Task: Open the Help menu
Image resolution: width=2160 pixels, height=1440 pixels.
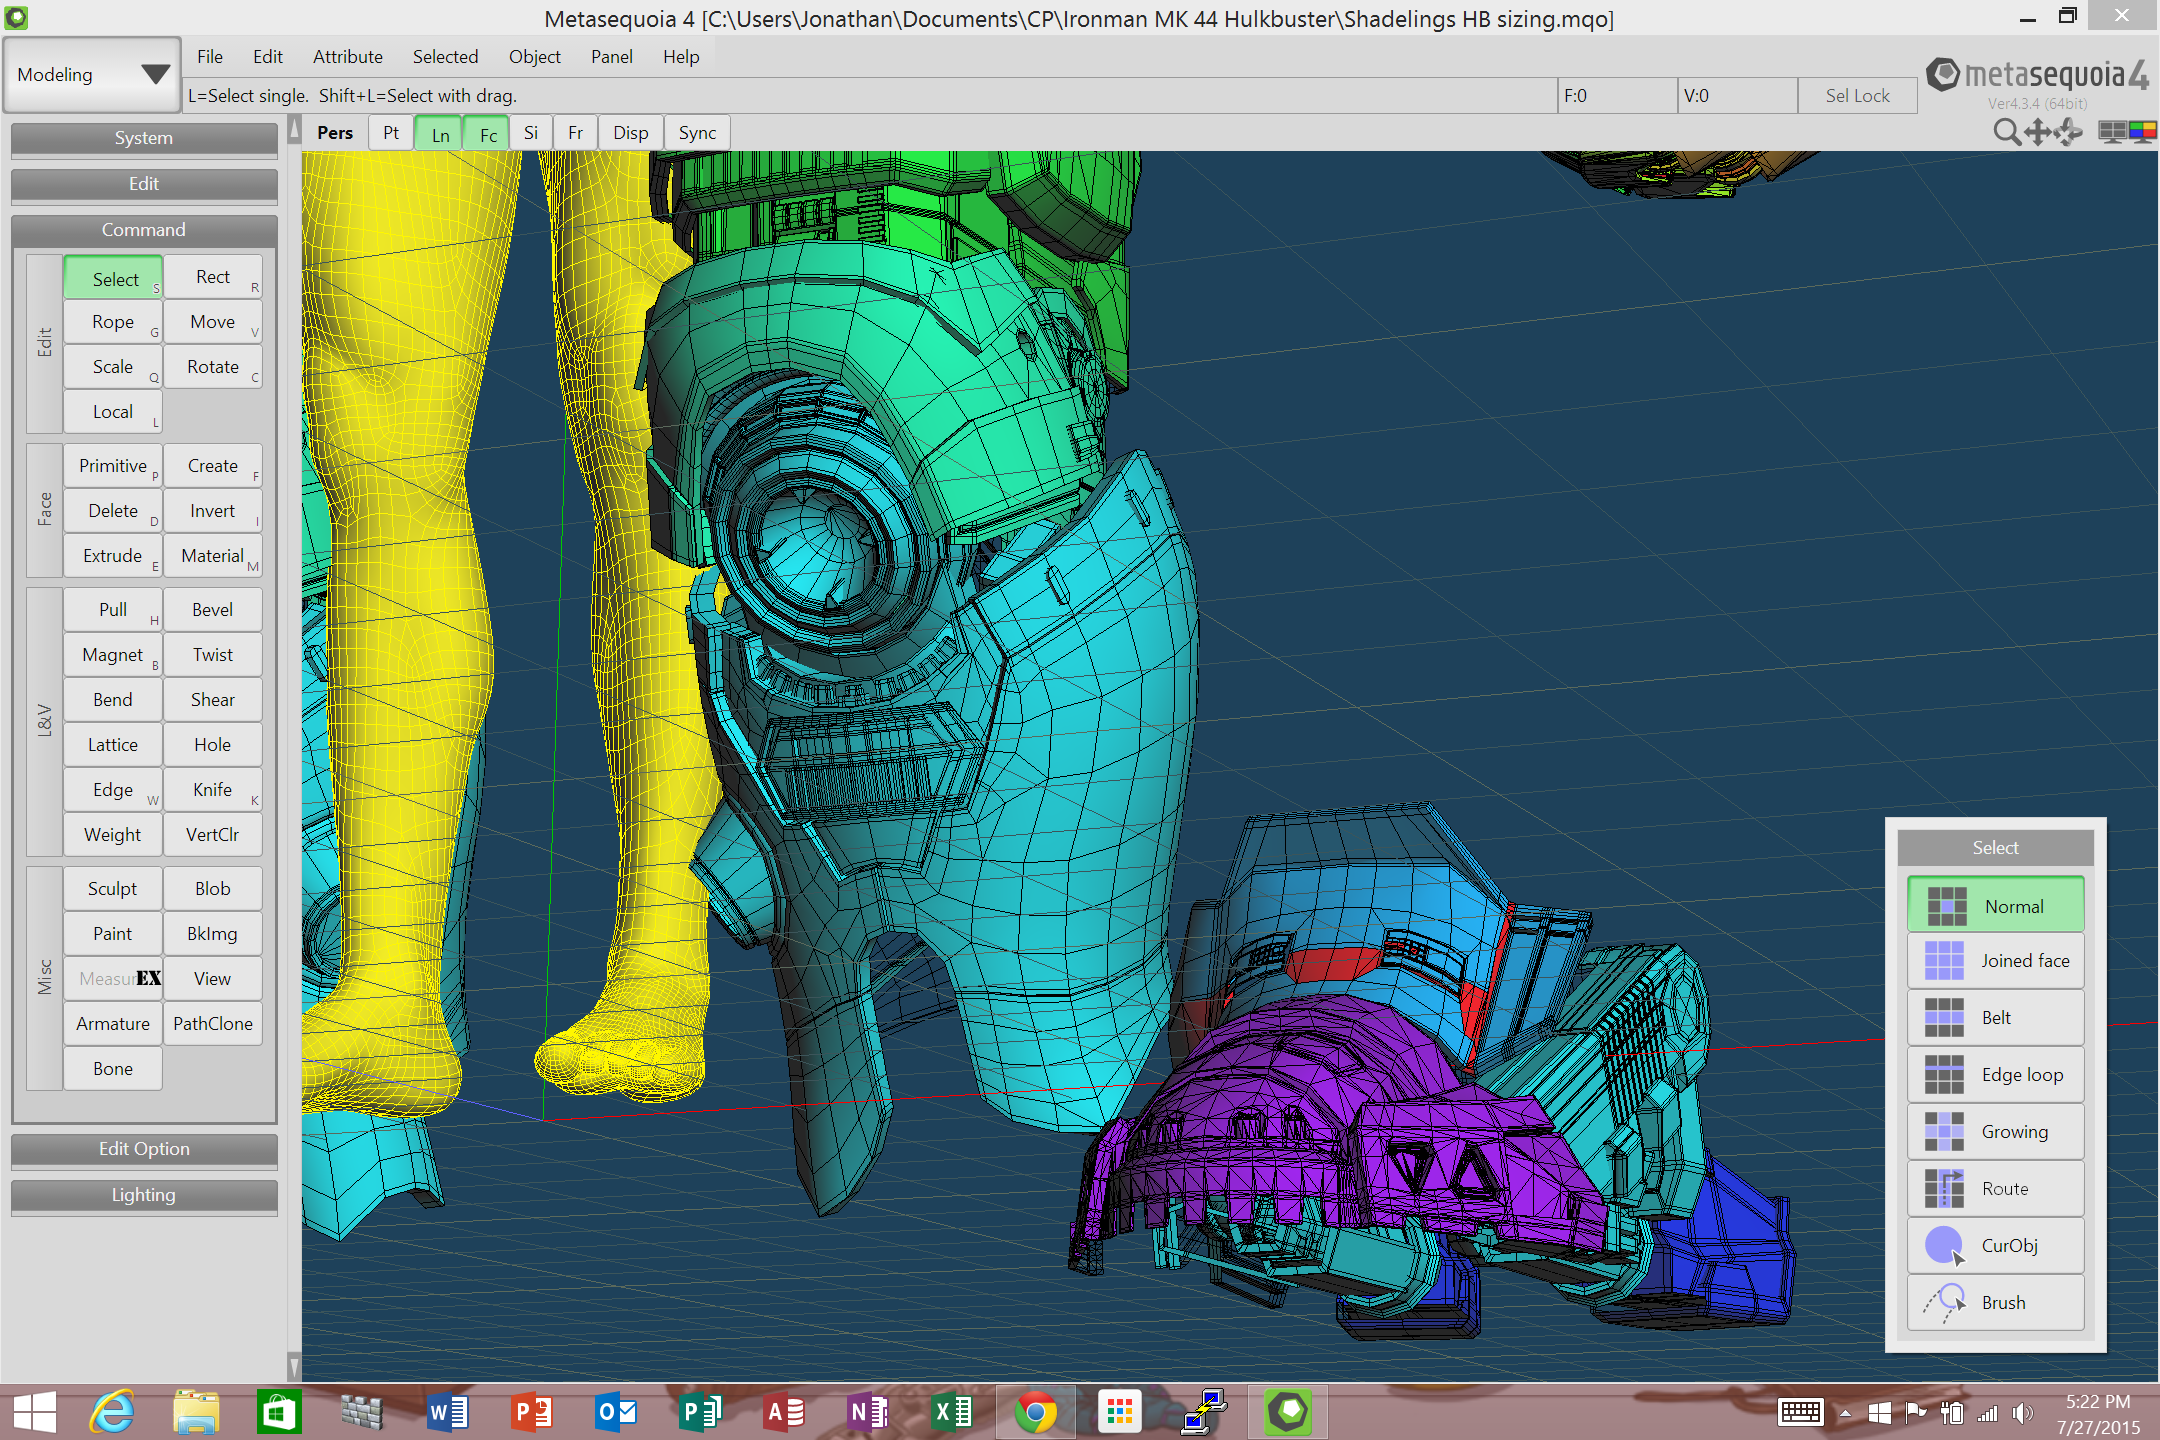Action: pos(681,57)
